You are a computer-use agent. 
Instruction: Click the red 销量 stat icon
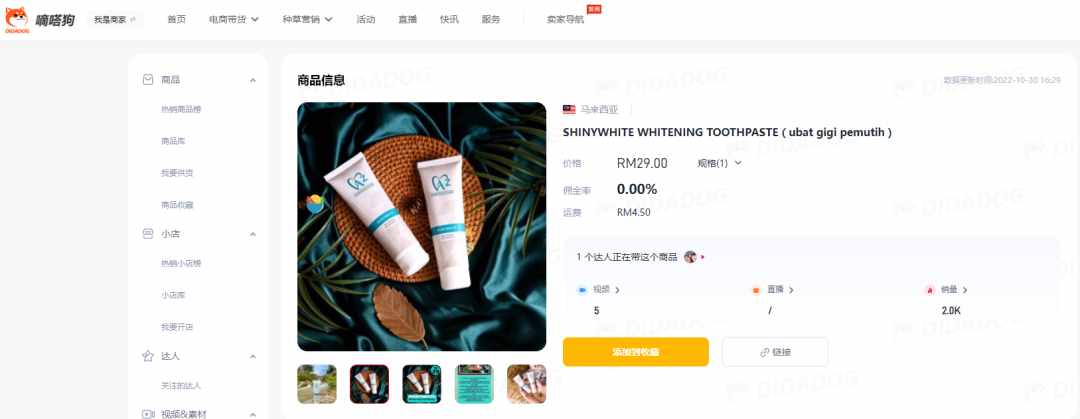coord(929,290)
